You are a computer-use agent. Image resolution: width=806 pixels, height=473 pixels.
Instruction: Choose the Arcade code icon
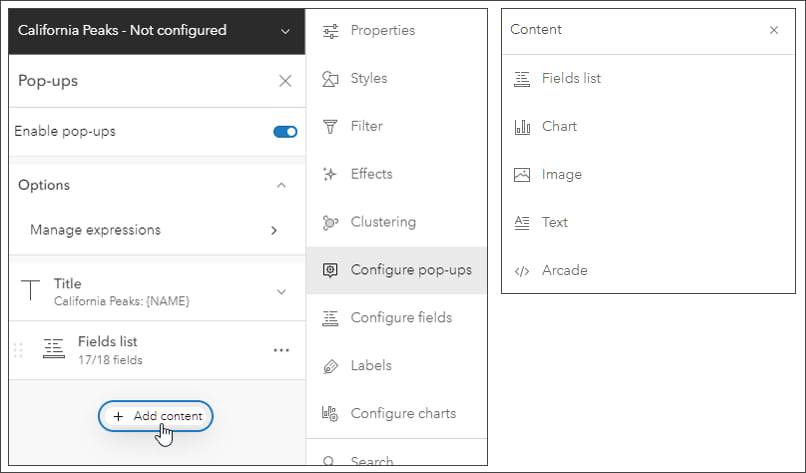[521, 271]
